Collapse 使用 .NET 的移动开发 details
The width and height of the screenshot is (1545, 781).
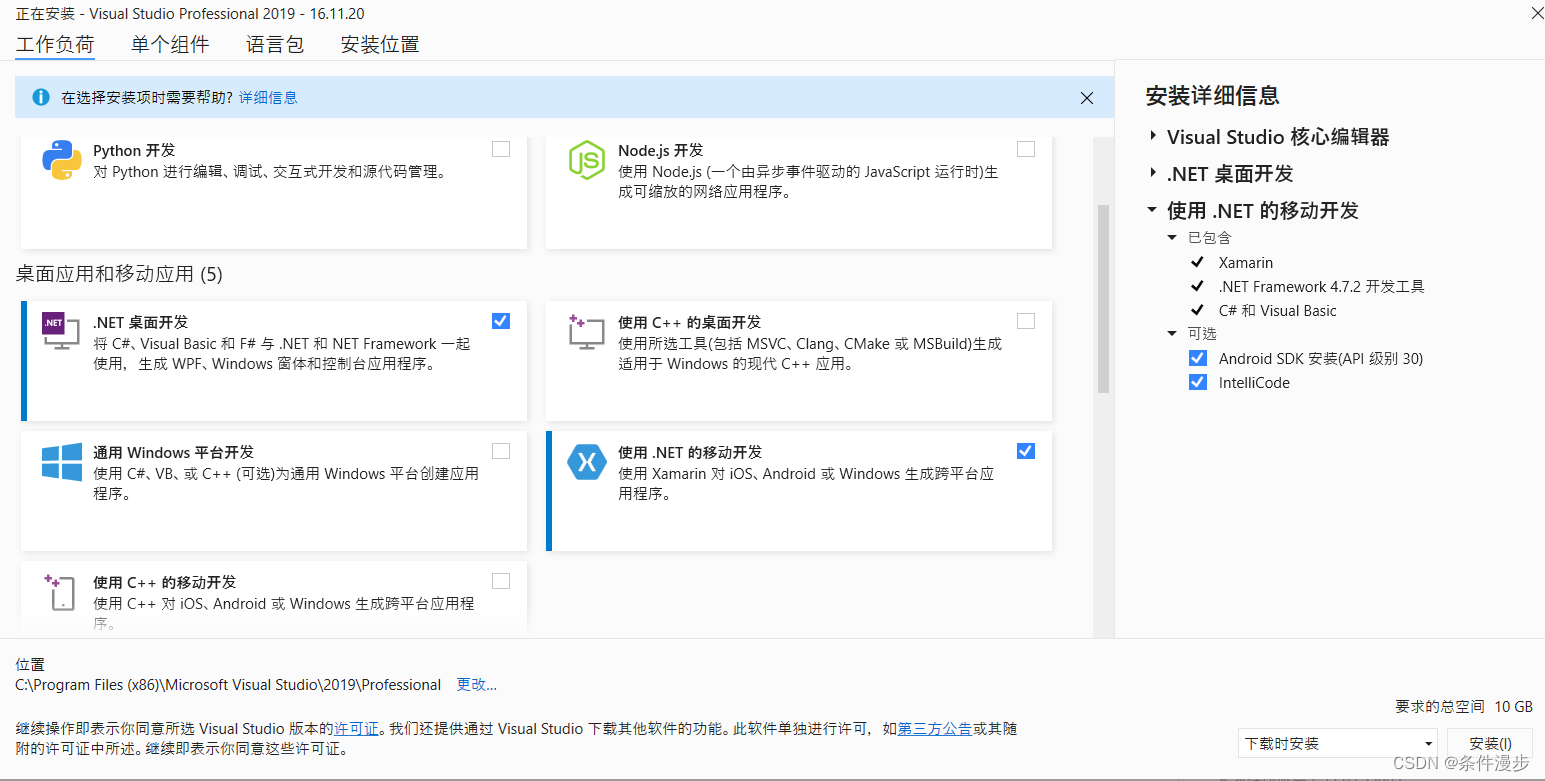(1153, 210)
